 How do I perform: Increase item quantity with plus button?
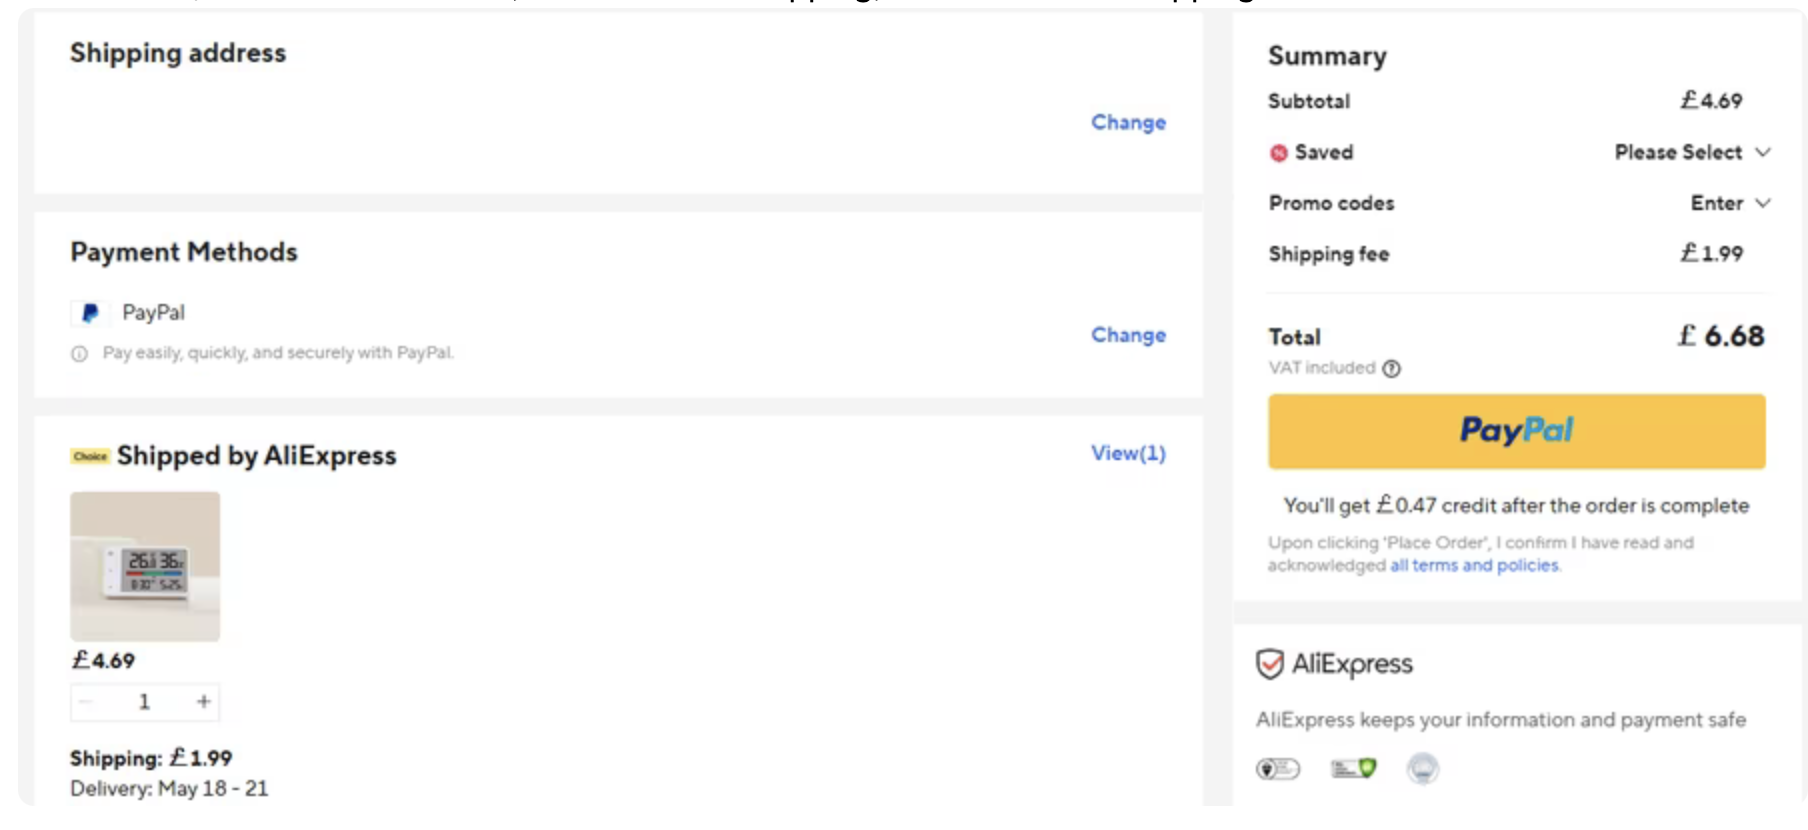coord(203,702)
